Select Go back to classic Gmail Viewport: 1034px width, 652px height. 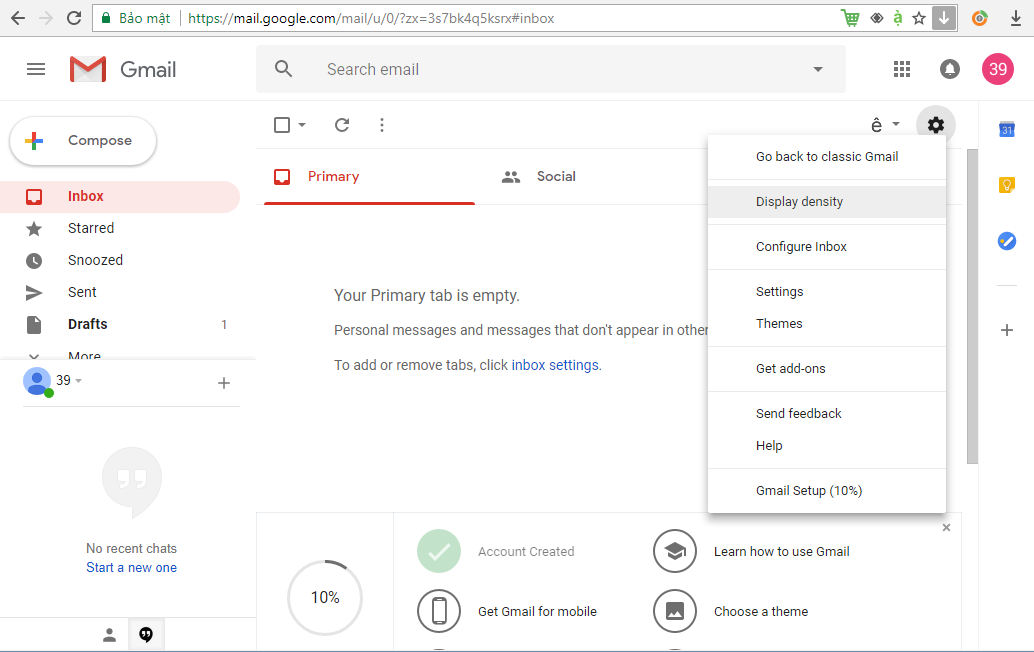826,157
